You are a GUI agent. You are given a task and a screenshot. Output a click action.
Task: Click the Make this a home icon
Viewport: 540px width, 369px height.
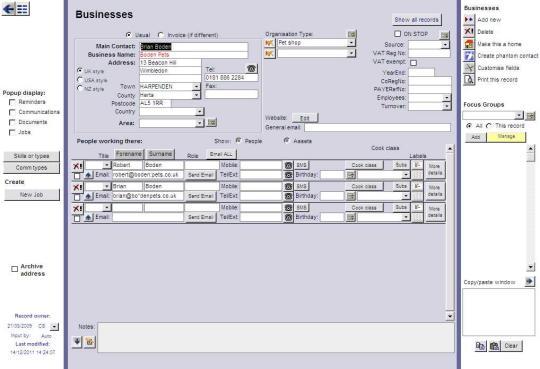(469, 44)
